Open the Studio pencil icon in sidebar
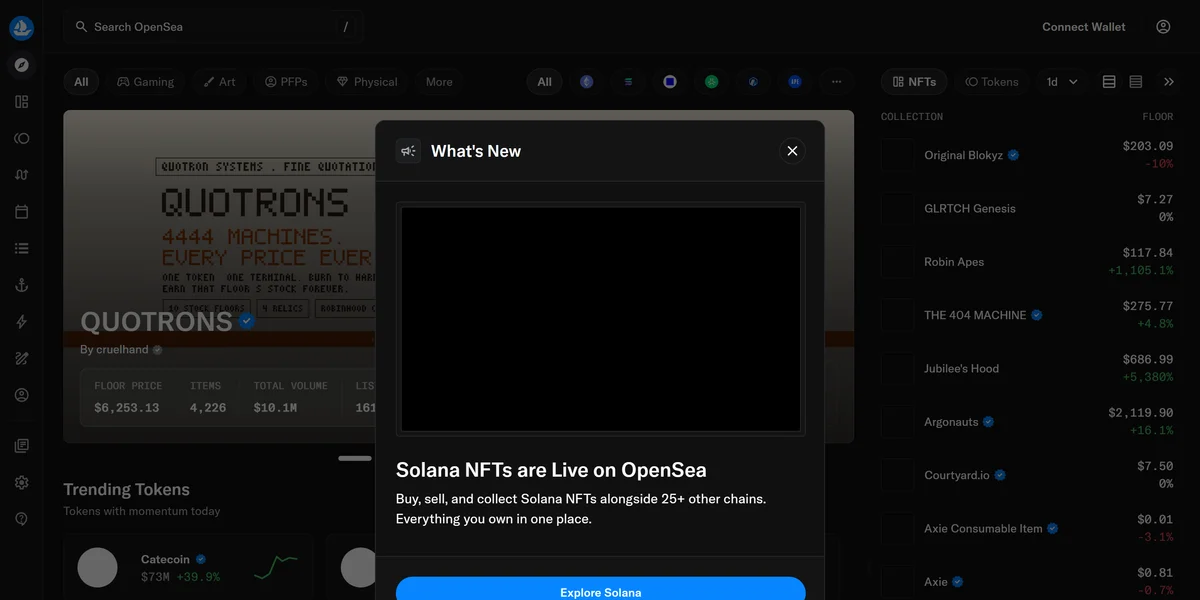This screenshot has width=1200, height=600. pyautogui.click(x=22, y=358)
